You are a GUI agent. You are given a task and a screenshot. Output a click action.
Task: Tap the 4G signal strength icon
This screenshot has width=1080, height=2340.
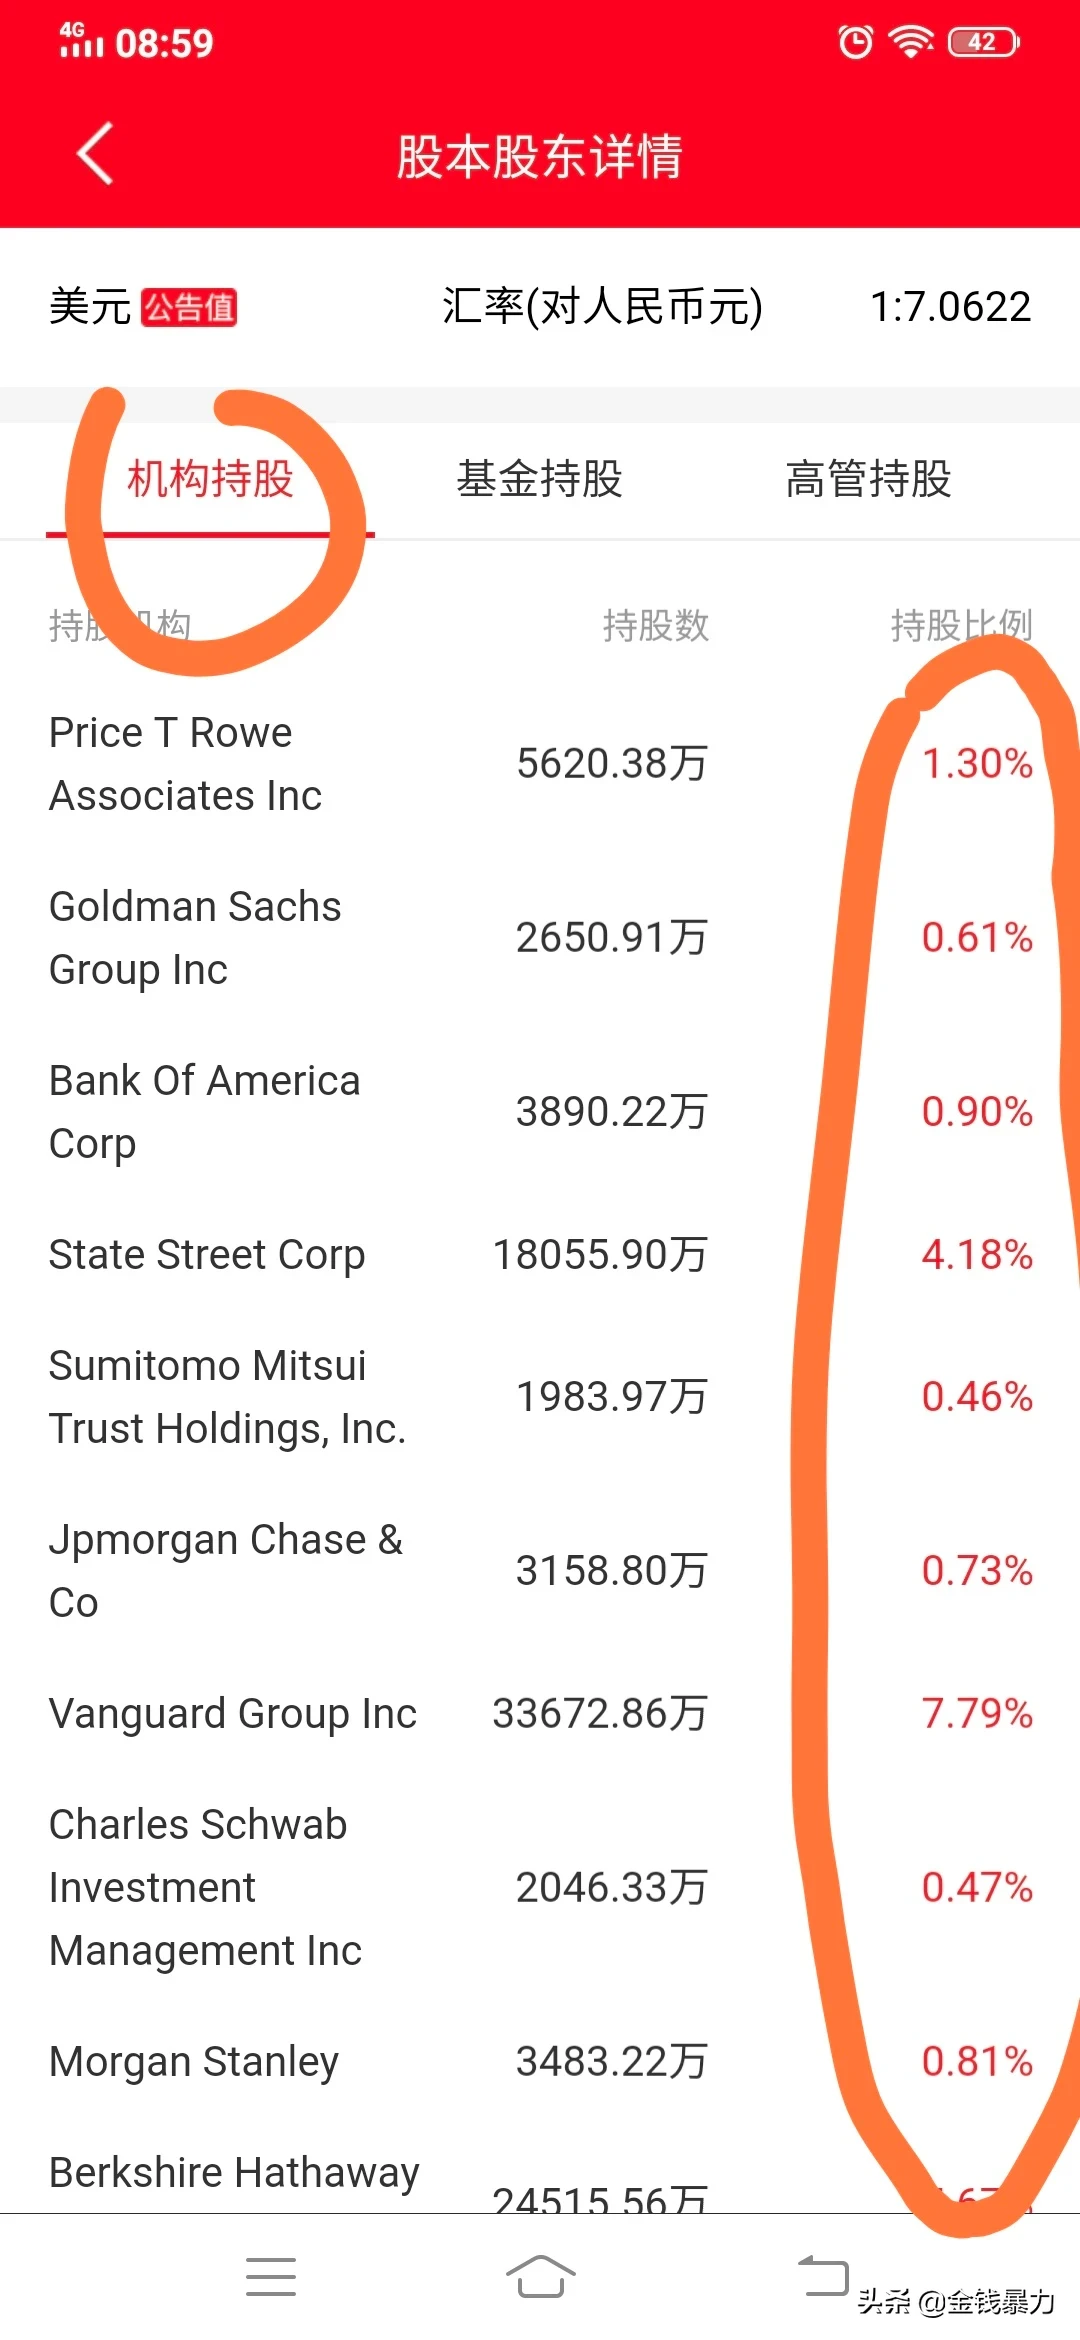click(80, 42)
